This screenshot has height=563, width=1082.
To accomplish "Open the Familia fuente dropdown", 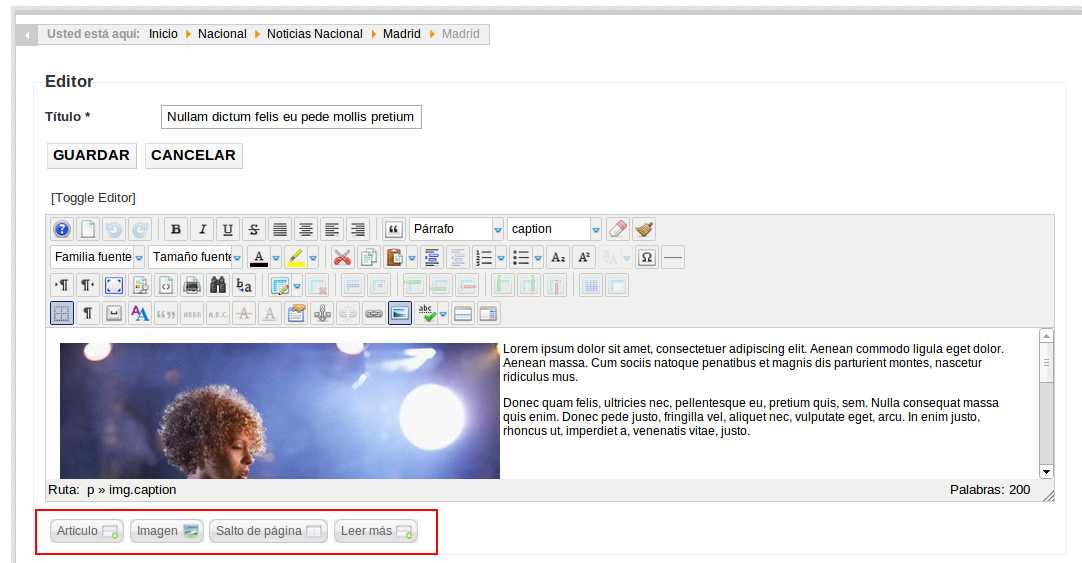I will point(97,257).
